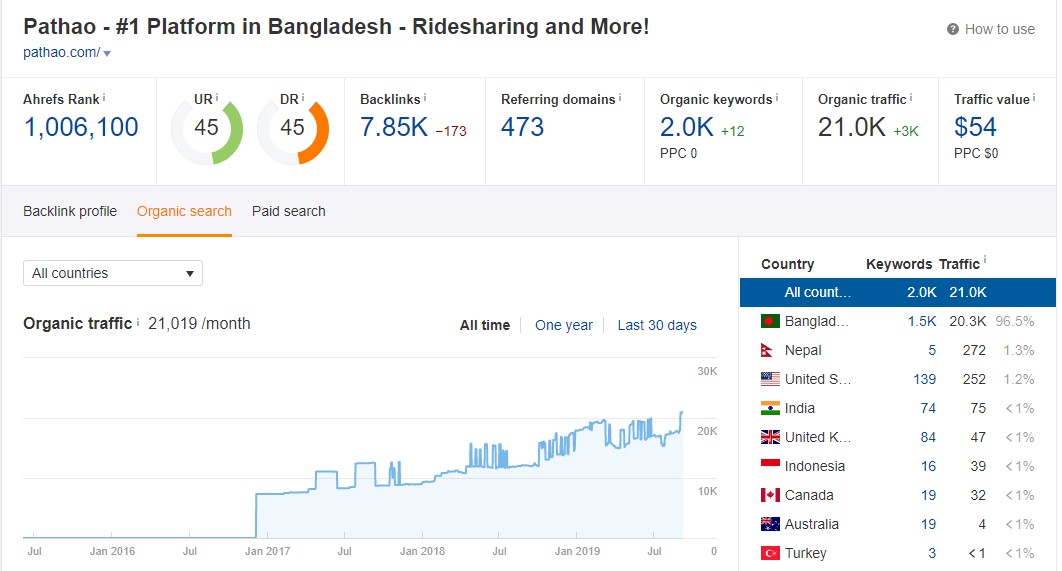The image size is (1062, 571).
Task: Click info icon beside Organic traffic chart title
Action: pyautogui.click(x=137, y=322)
